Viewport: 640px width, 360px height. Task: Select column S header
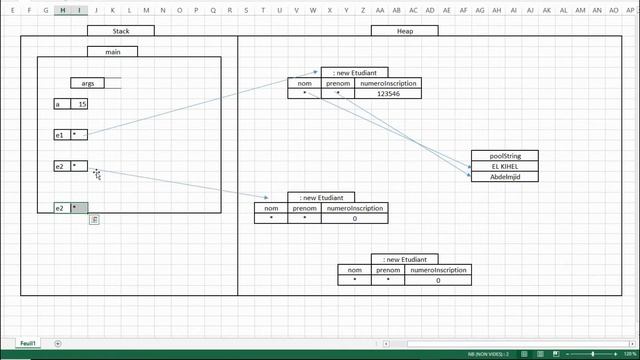coord(246,10)
